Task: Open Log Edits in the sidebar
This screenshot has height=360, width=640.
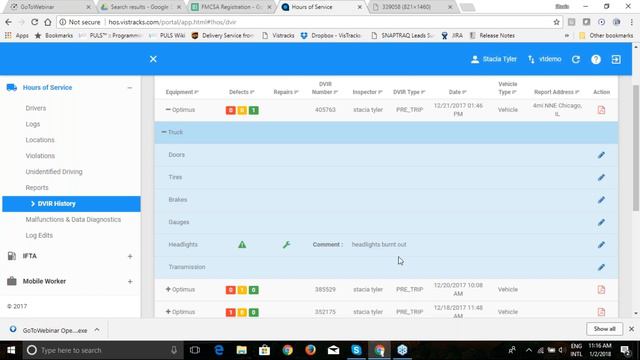Action: 39,236
